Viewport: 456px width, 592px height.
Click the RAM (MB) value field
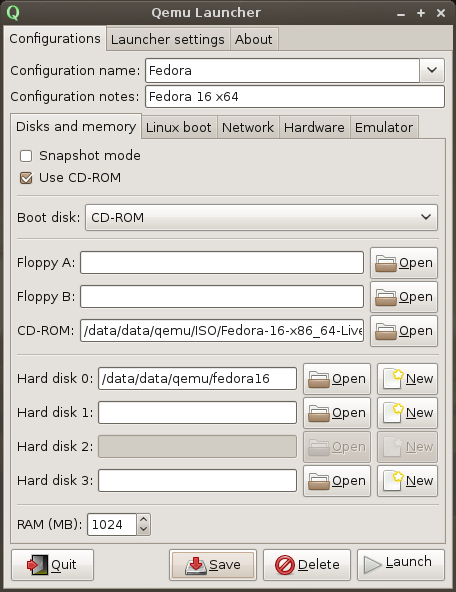click(x=112, y=524)
